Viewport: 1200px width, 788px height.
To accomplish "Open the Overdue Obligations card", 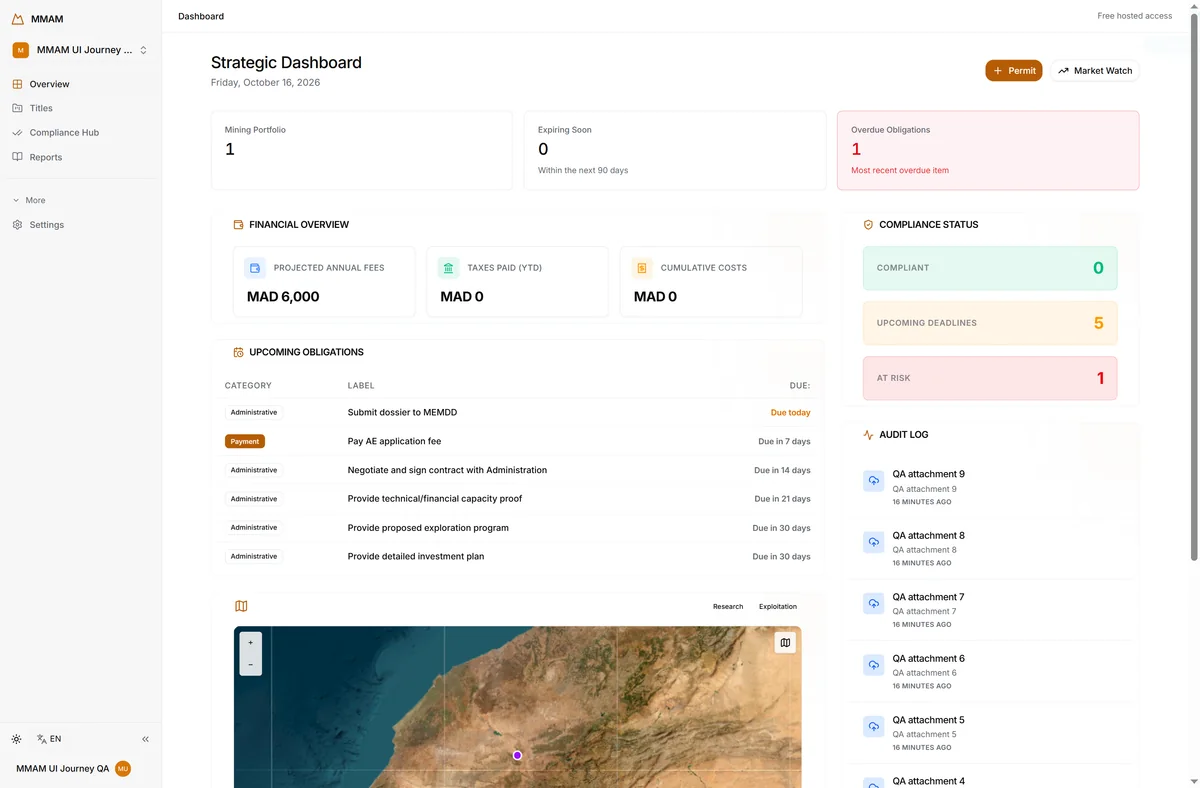I will coord(988,150).
